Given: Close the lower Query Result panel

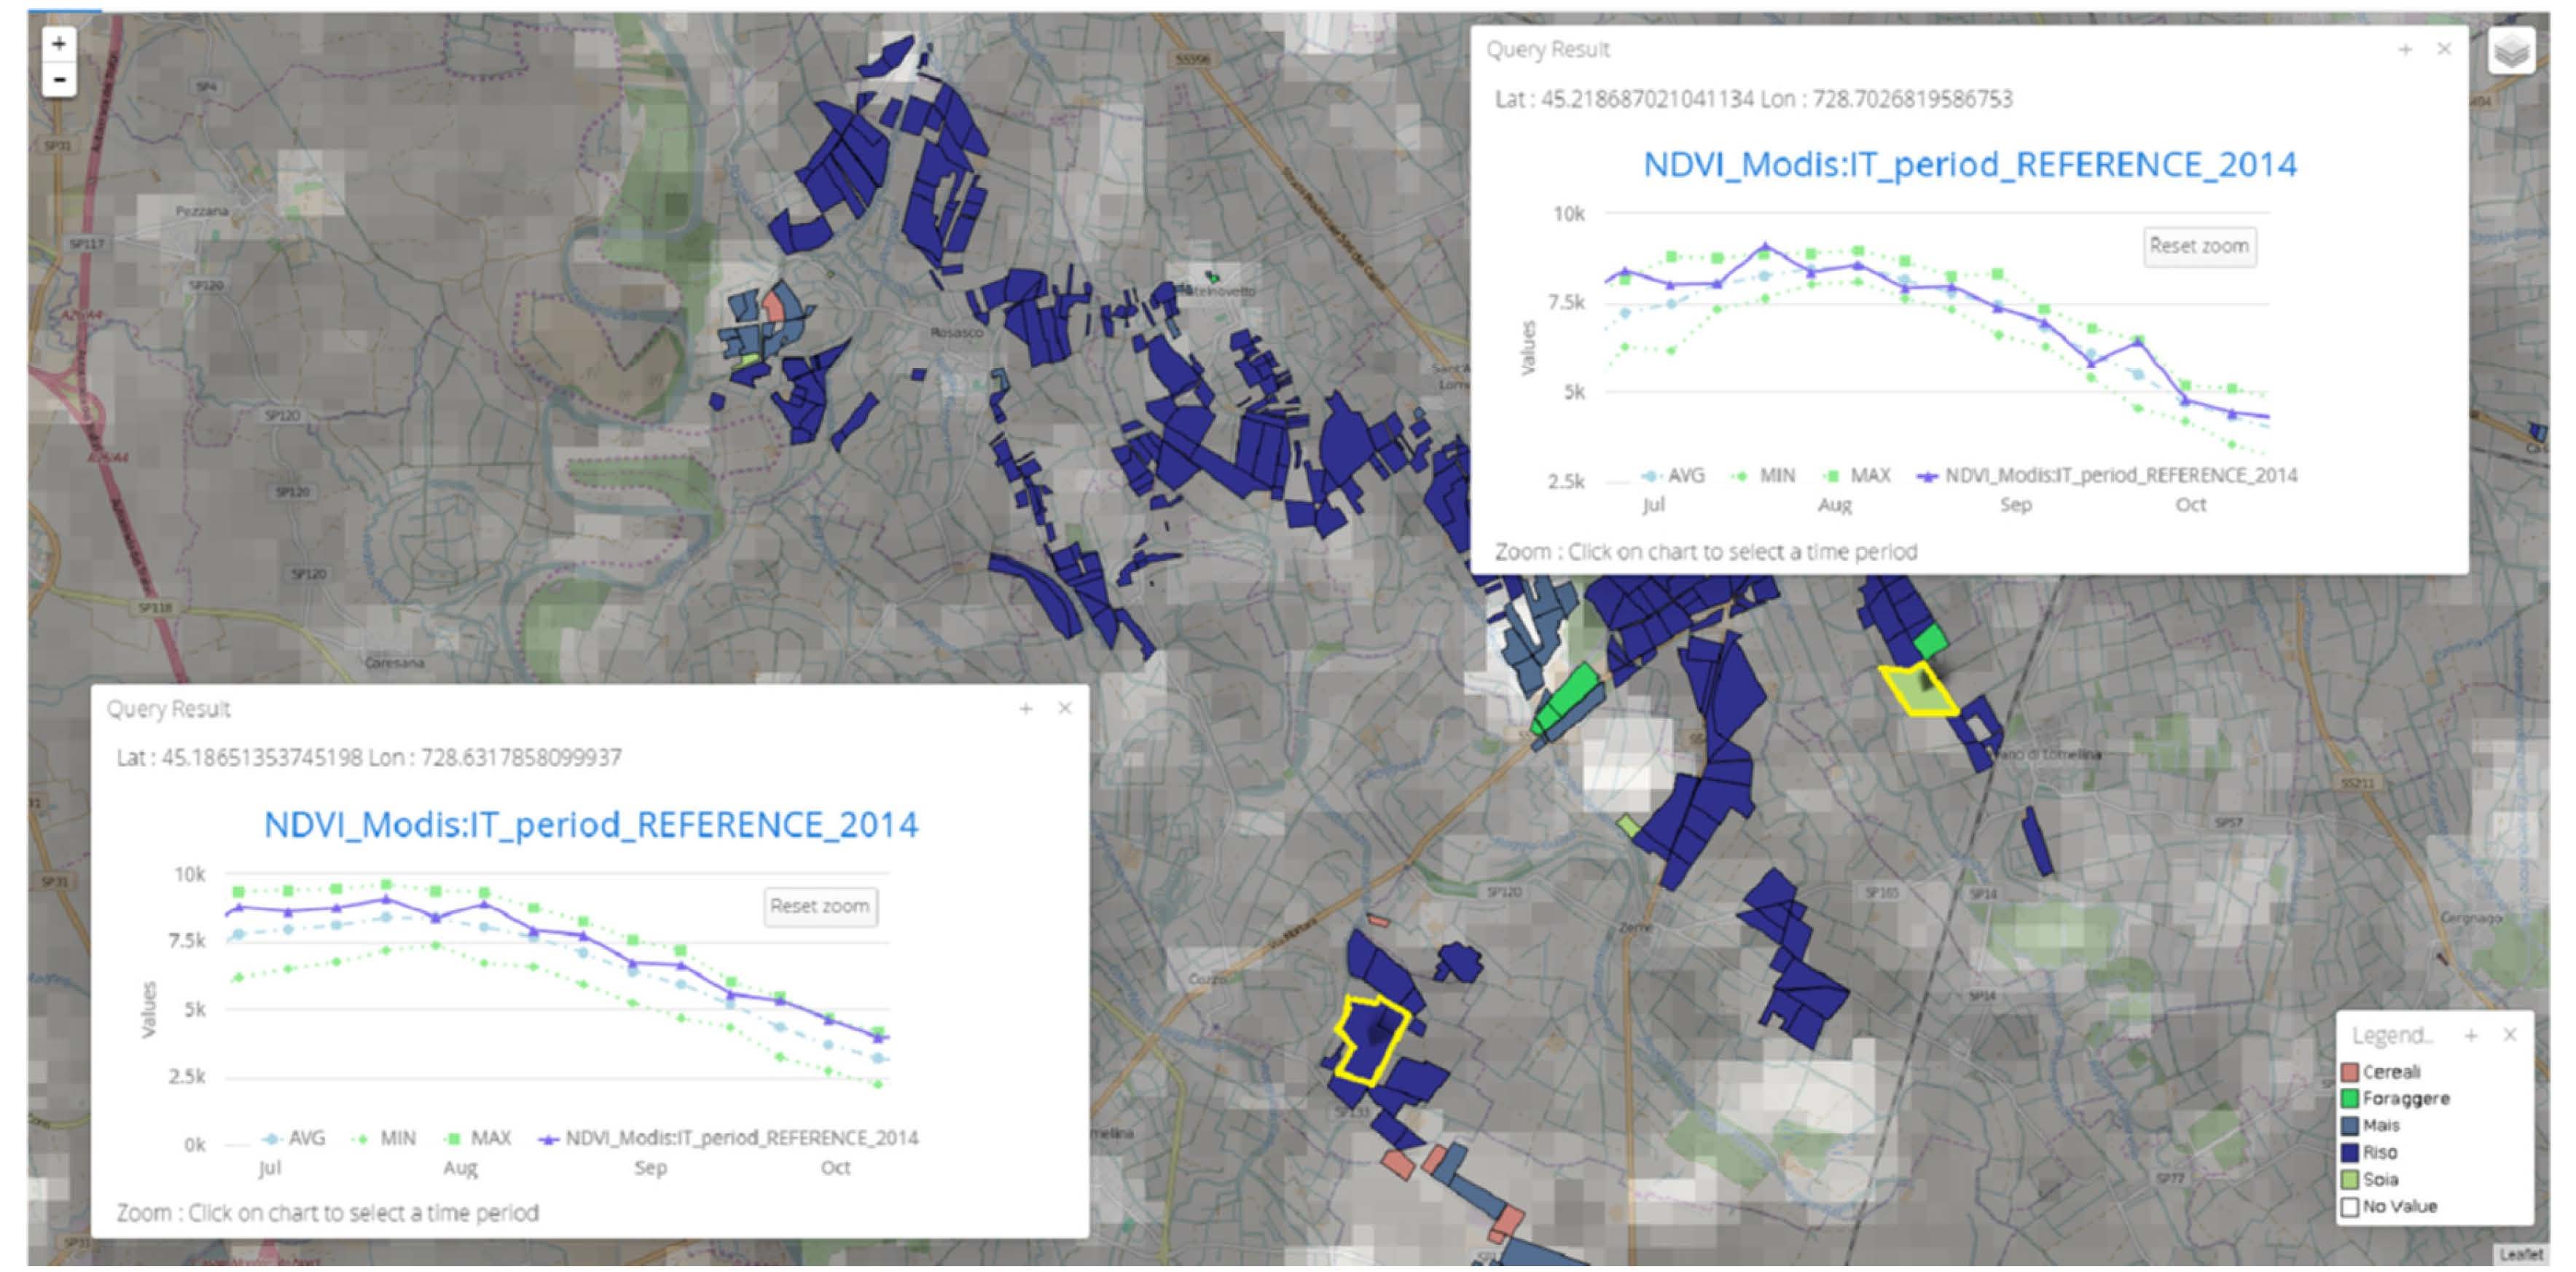Looking at the screenshot, I should pyautogui.click(x=1065, y=708).
